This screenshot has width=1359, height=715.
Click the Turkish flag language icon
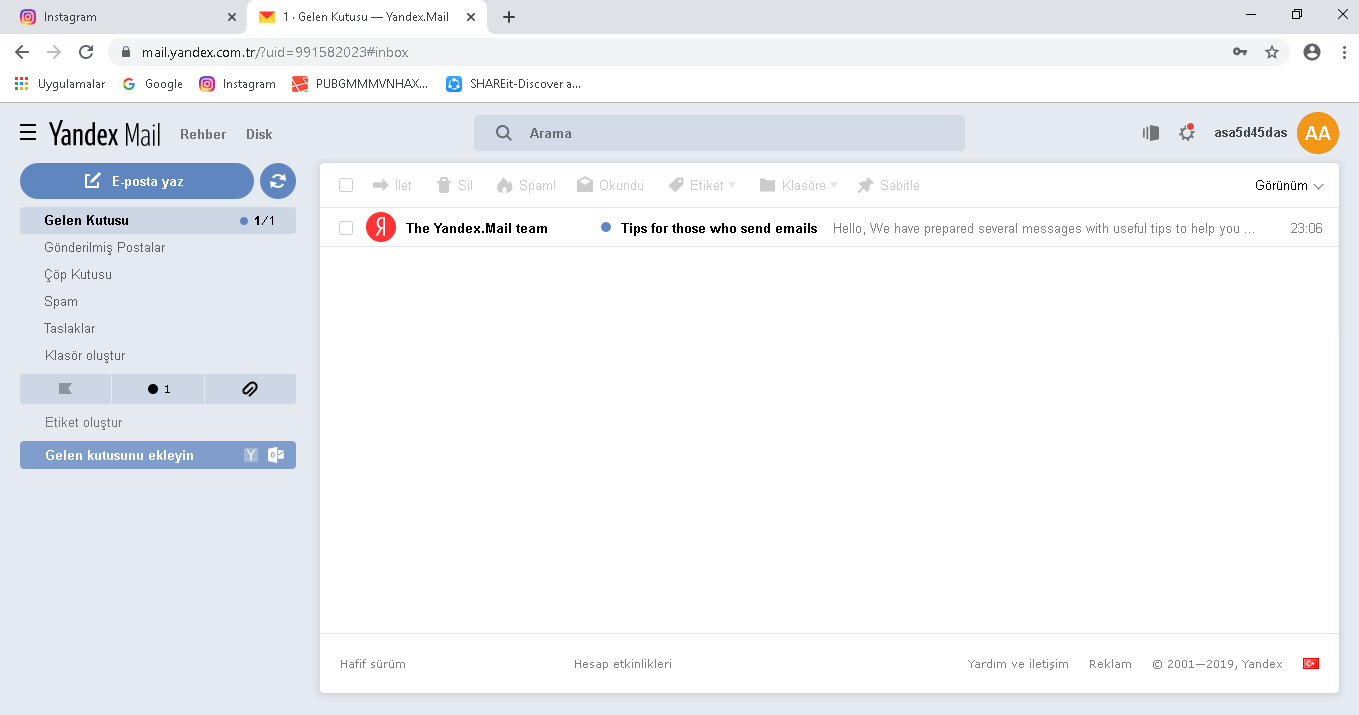pos(1311,664)
